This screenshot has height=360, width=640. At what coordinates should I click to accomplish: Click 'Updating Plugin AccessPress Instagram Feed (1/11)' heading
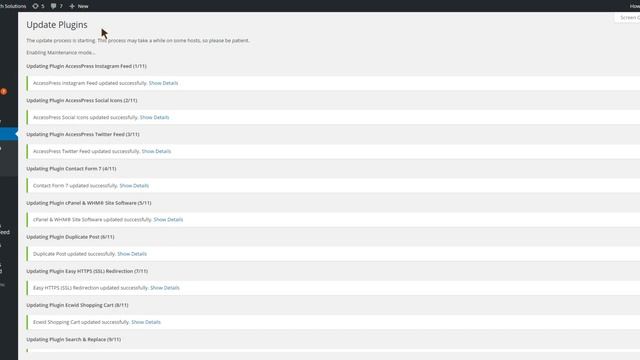(x=86, y=66)
